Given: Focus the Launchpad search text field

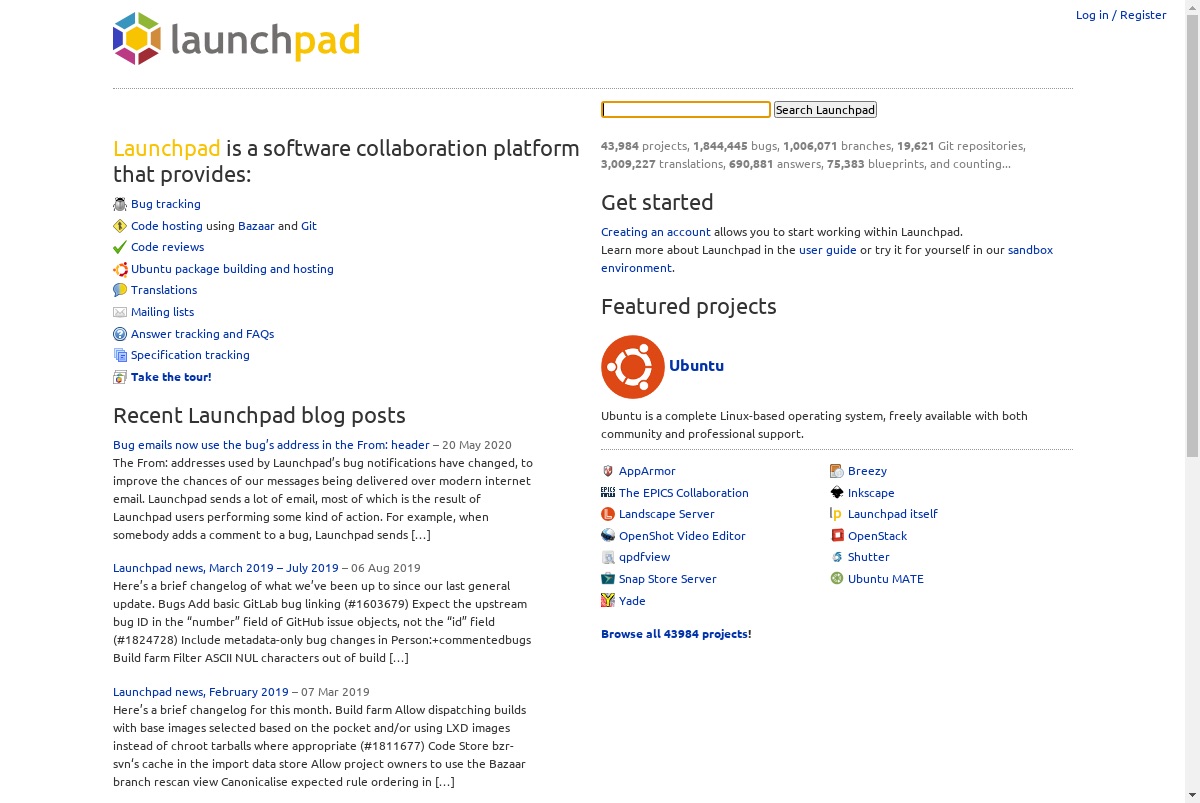Looking at the screenshot, I should pyautogui.click(x=686, y=110).
